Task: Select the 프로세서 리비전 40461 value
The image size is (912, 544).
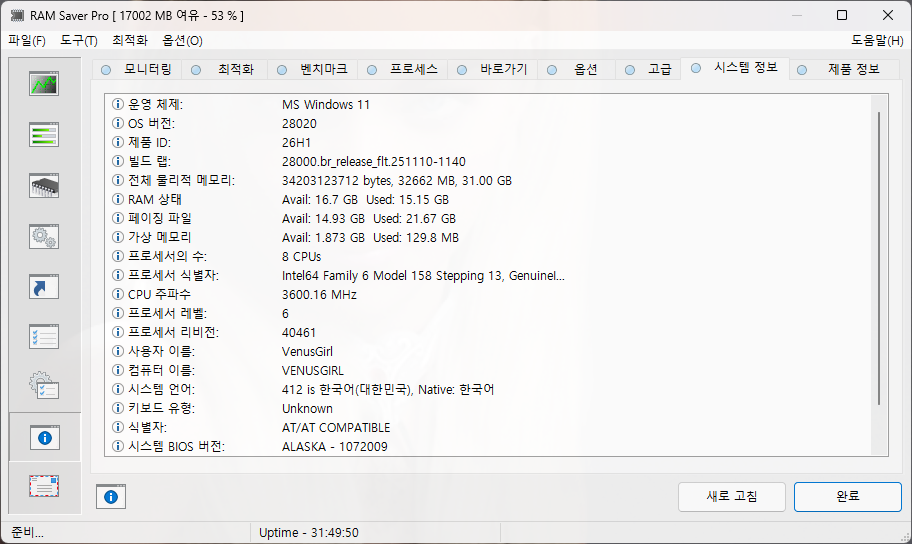Action: [x=298, y=333]
